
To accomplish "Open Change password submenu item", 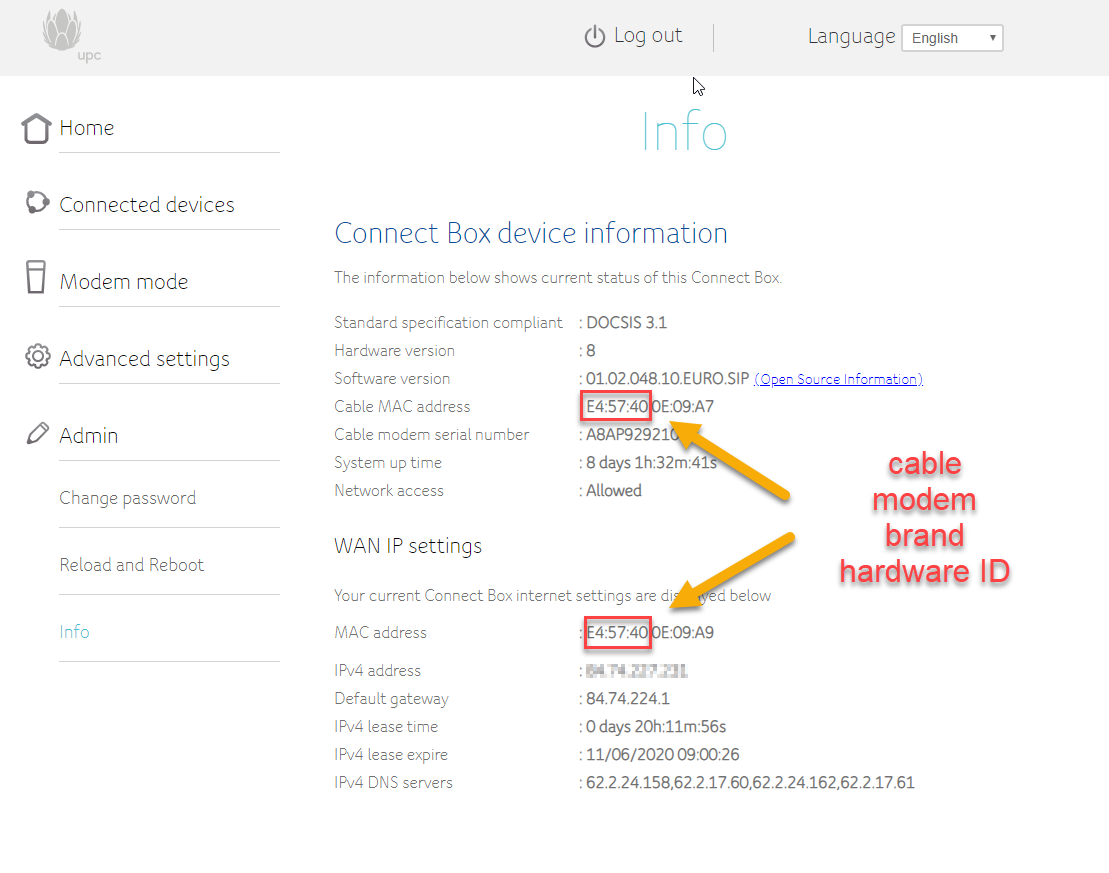I will (x=127, y=498).
